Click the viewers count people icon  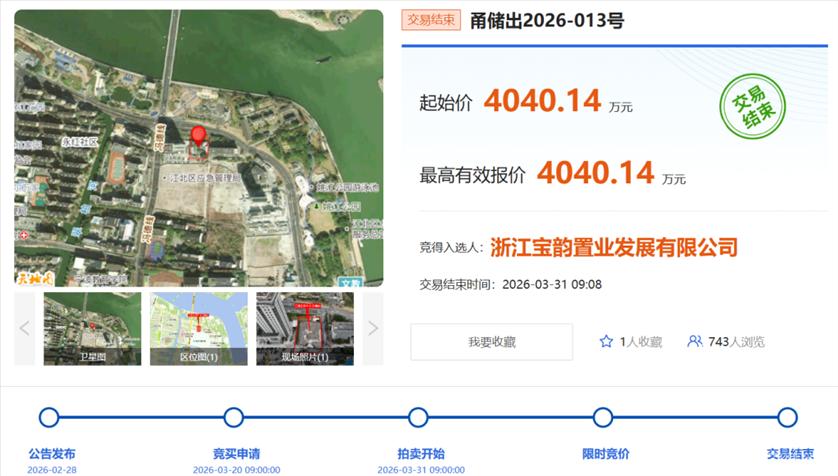point(694,342)
